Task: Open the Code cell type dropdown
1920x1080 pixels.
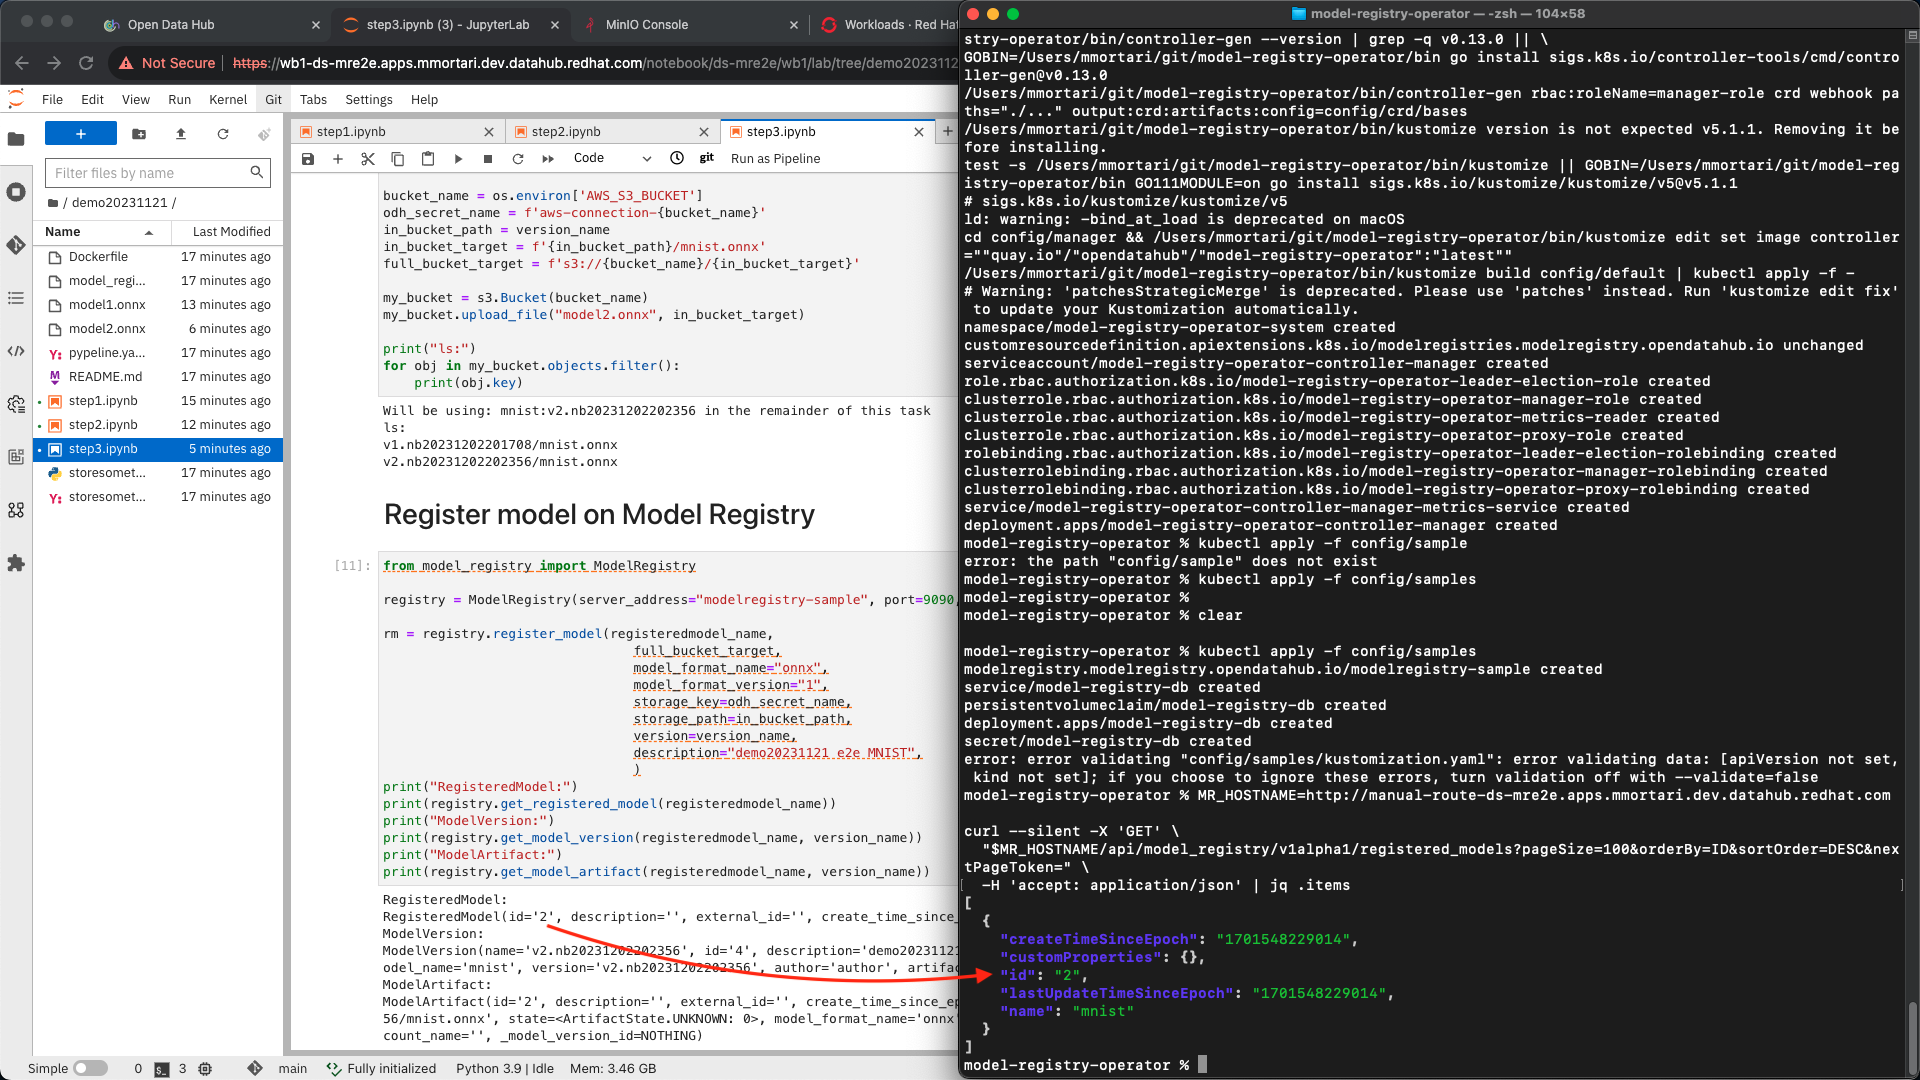Action: (x=612, y=158)
